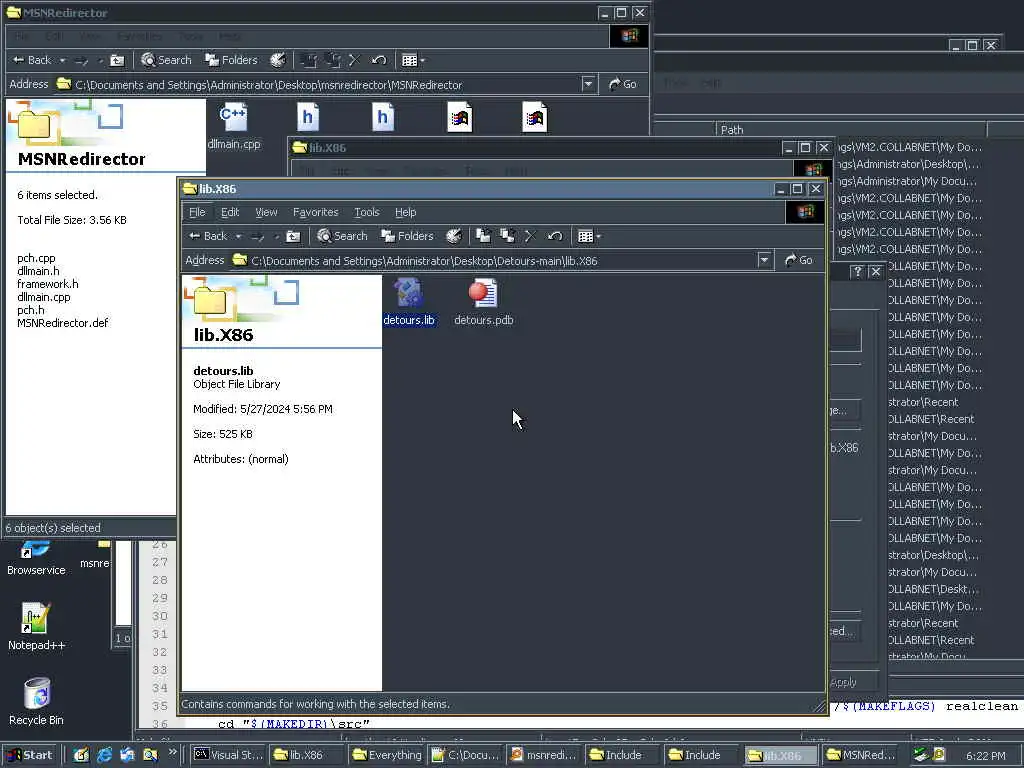The image size is (1024, 768).
Task: Switch to Visual St... taskbar button
Action: 229,755
